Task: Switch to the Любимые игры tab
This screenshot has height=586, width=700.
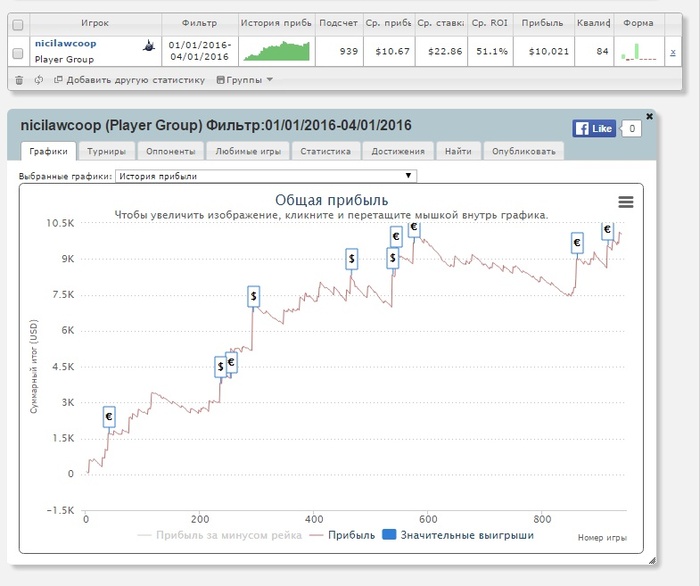Action: 248,151
